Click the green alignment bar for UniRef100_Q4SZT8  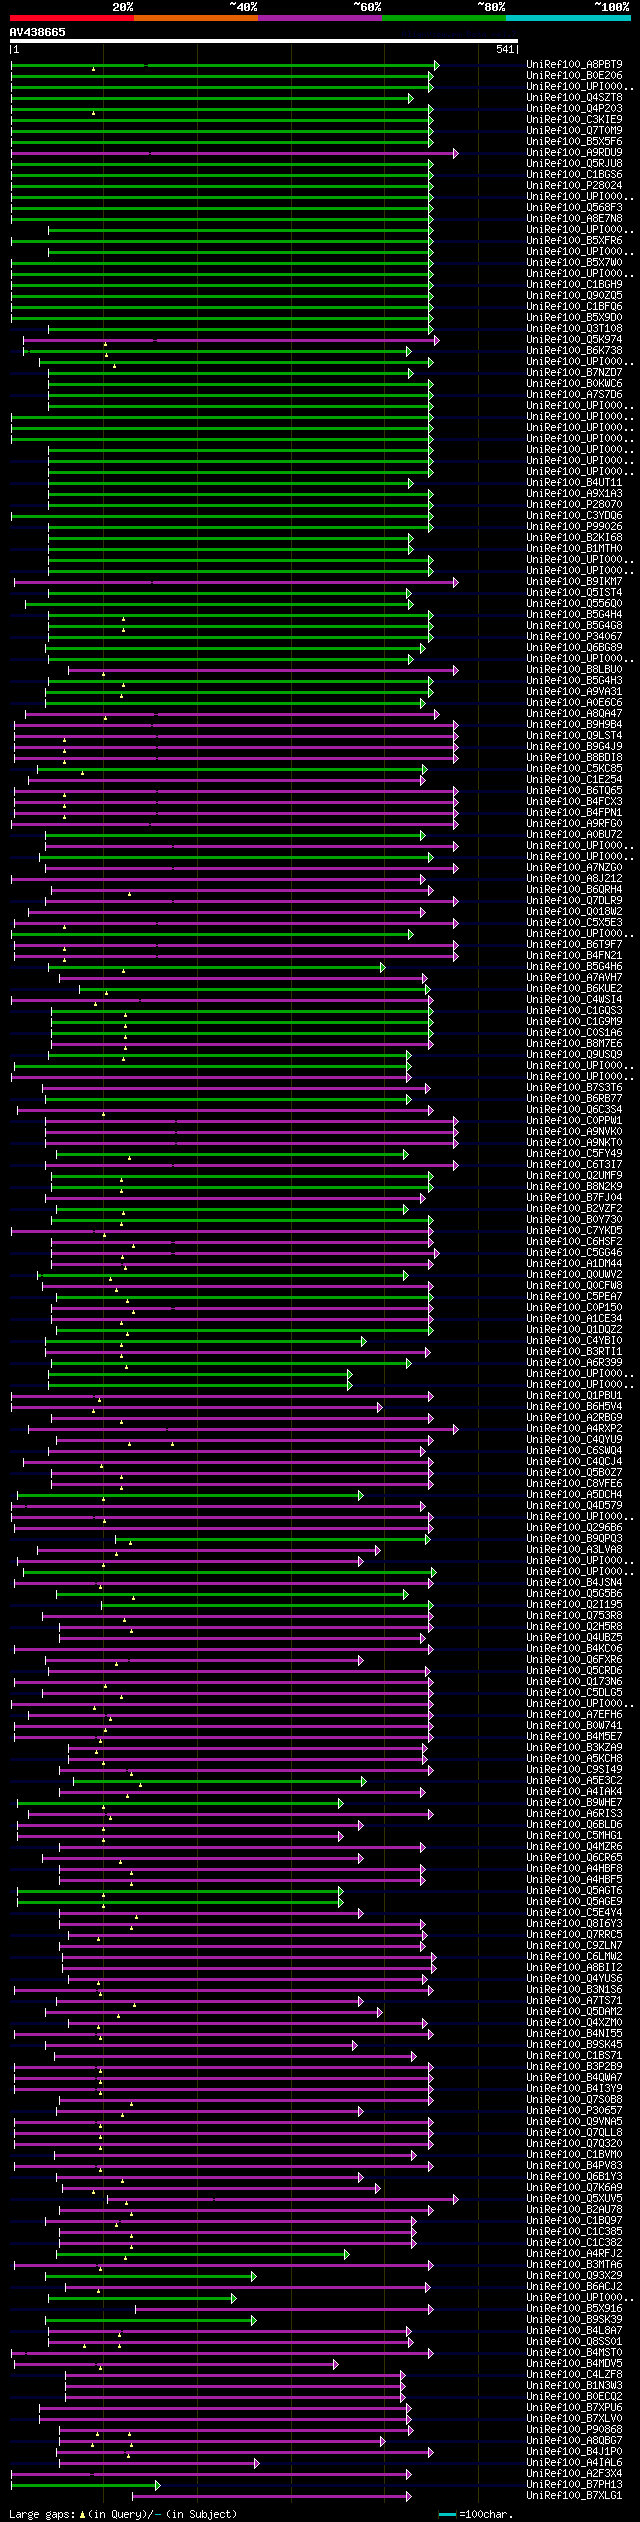(212, 98)
